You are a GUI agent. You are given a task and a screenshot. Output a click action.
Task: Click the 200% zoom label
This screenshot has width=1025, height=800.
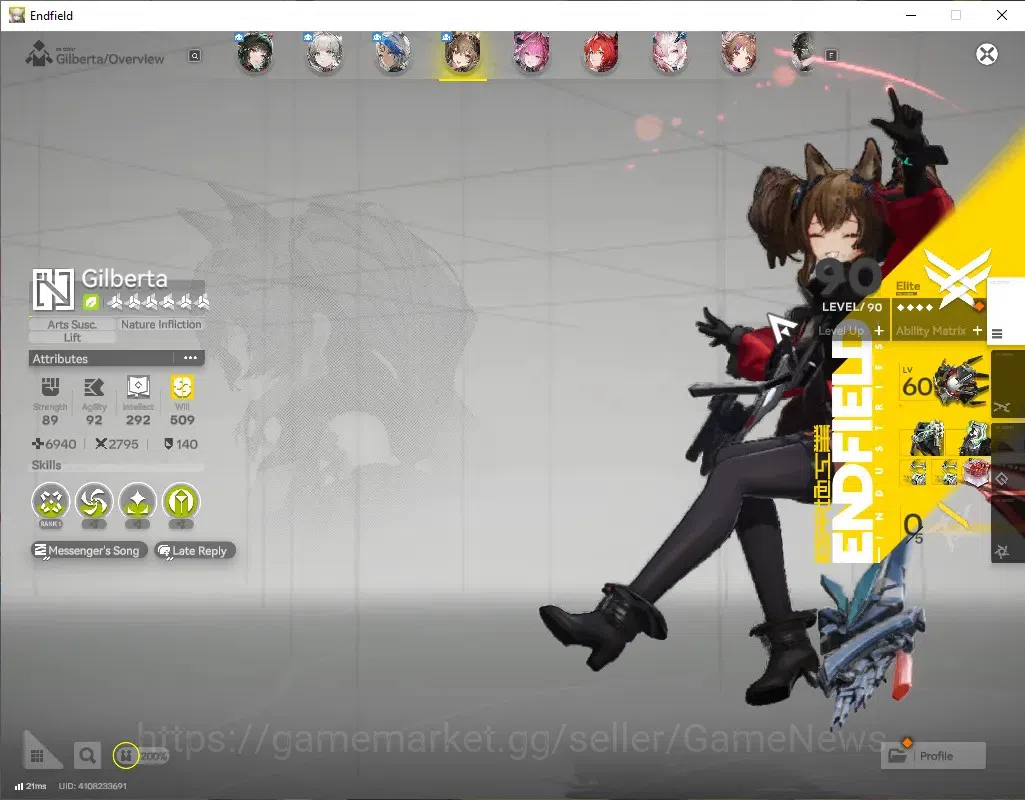point(154,756)
